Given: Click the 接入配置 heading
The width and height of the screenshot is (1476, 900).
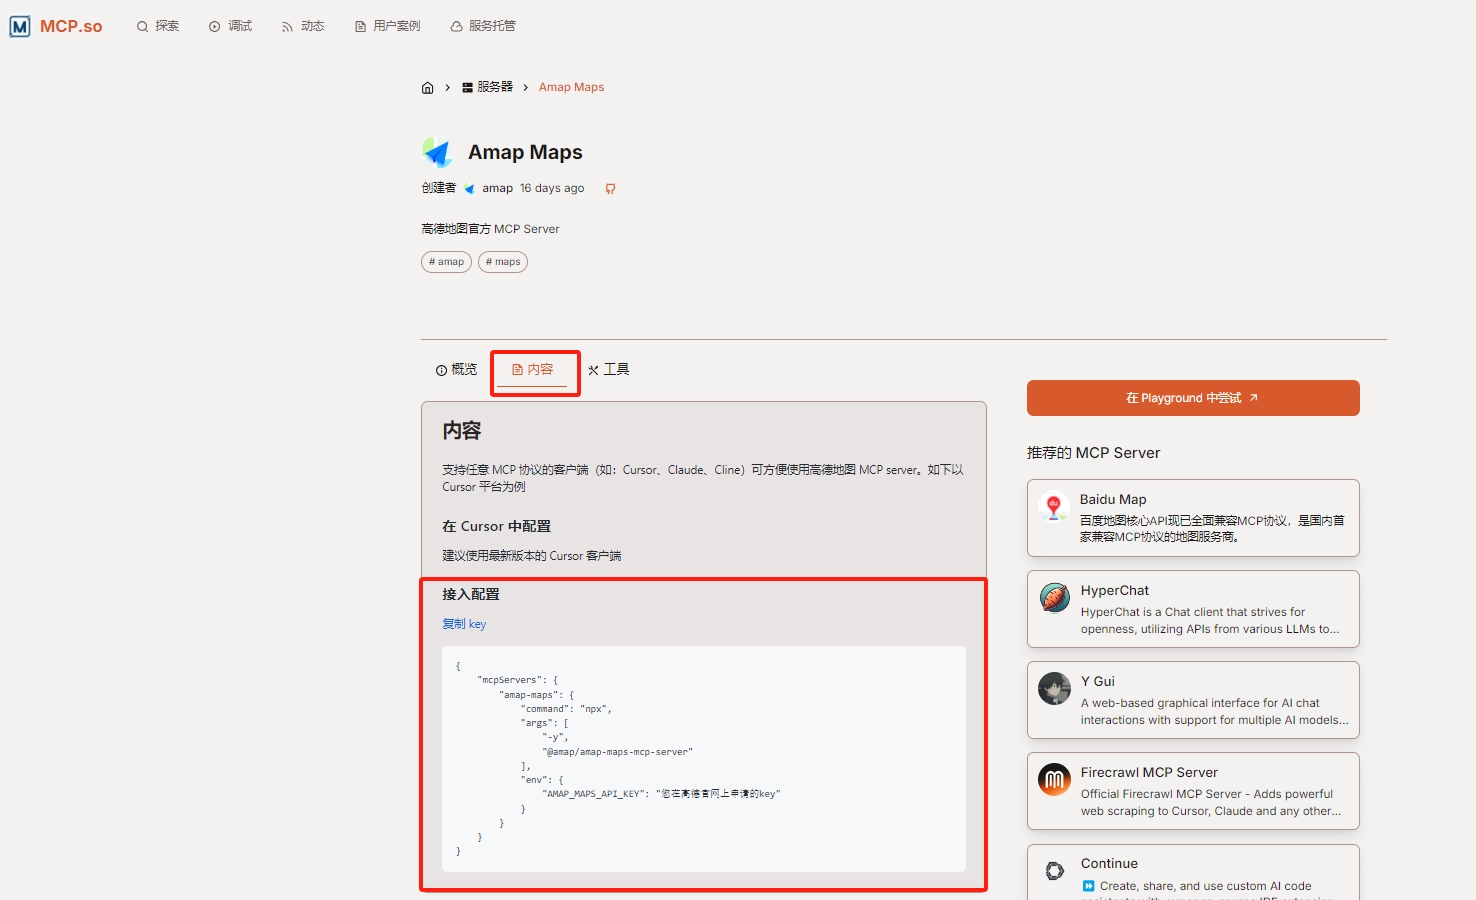Looking at the screenshot, I should [x=471, y=594].
